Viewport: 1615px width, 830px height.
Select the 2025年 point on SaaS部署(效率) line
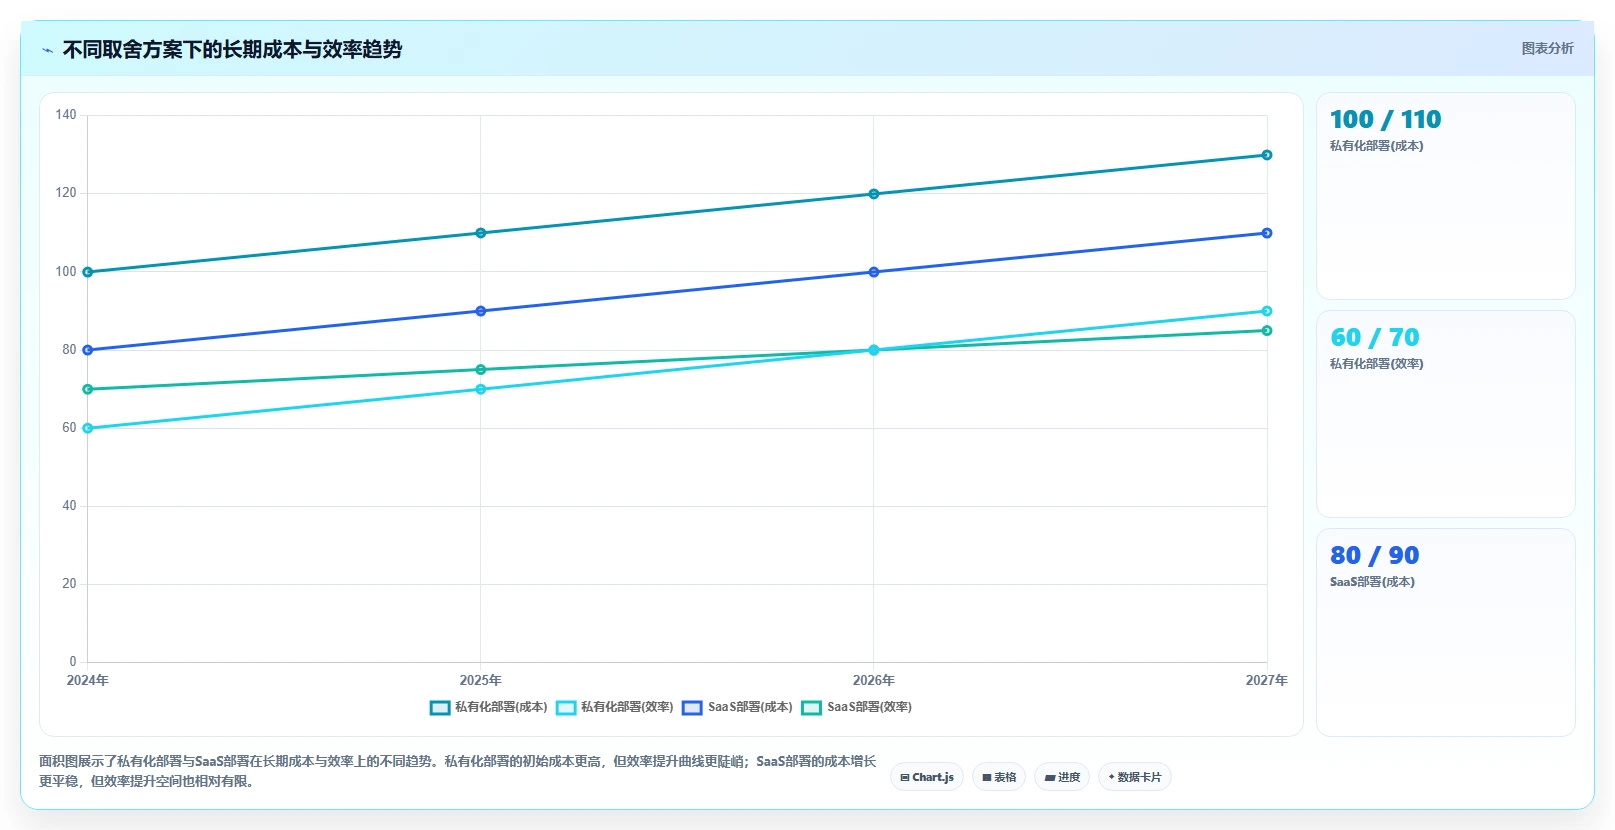click(x=481, y=370)
